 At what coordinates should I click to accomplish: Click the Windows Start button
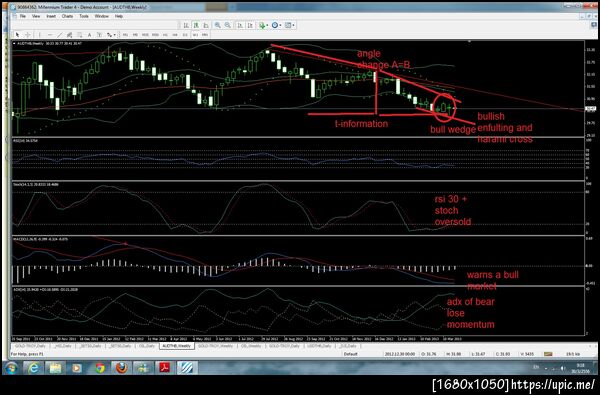pyautogui.click(x=11, y=369)
